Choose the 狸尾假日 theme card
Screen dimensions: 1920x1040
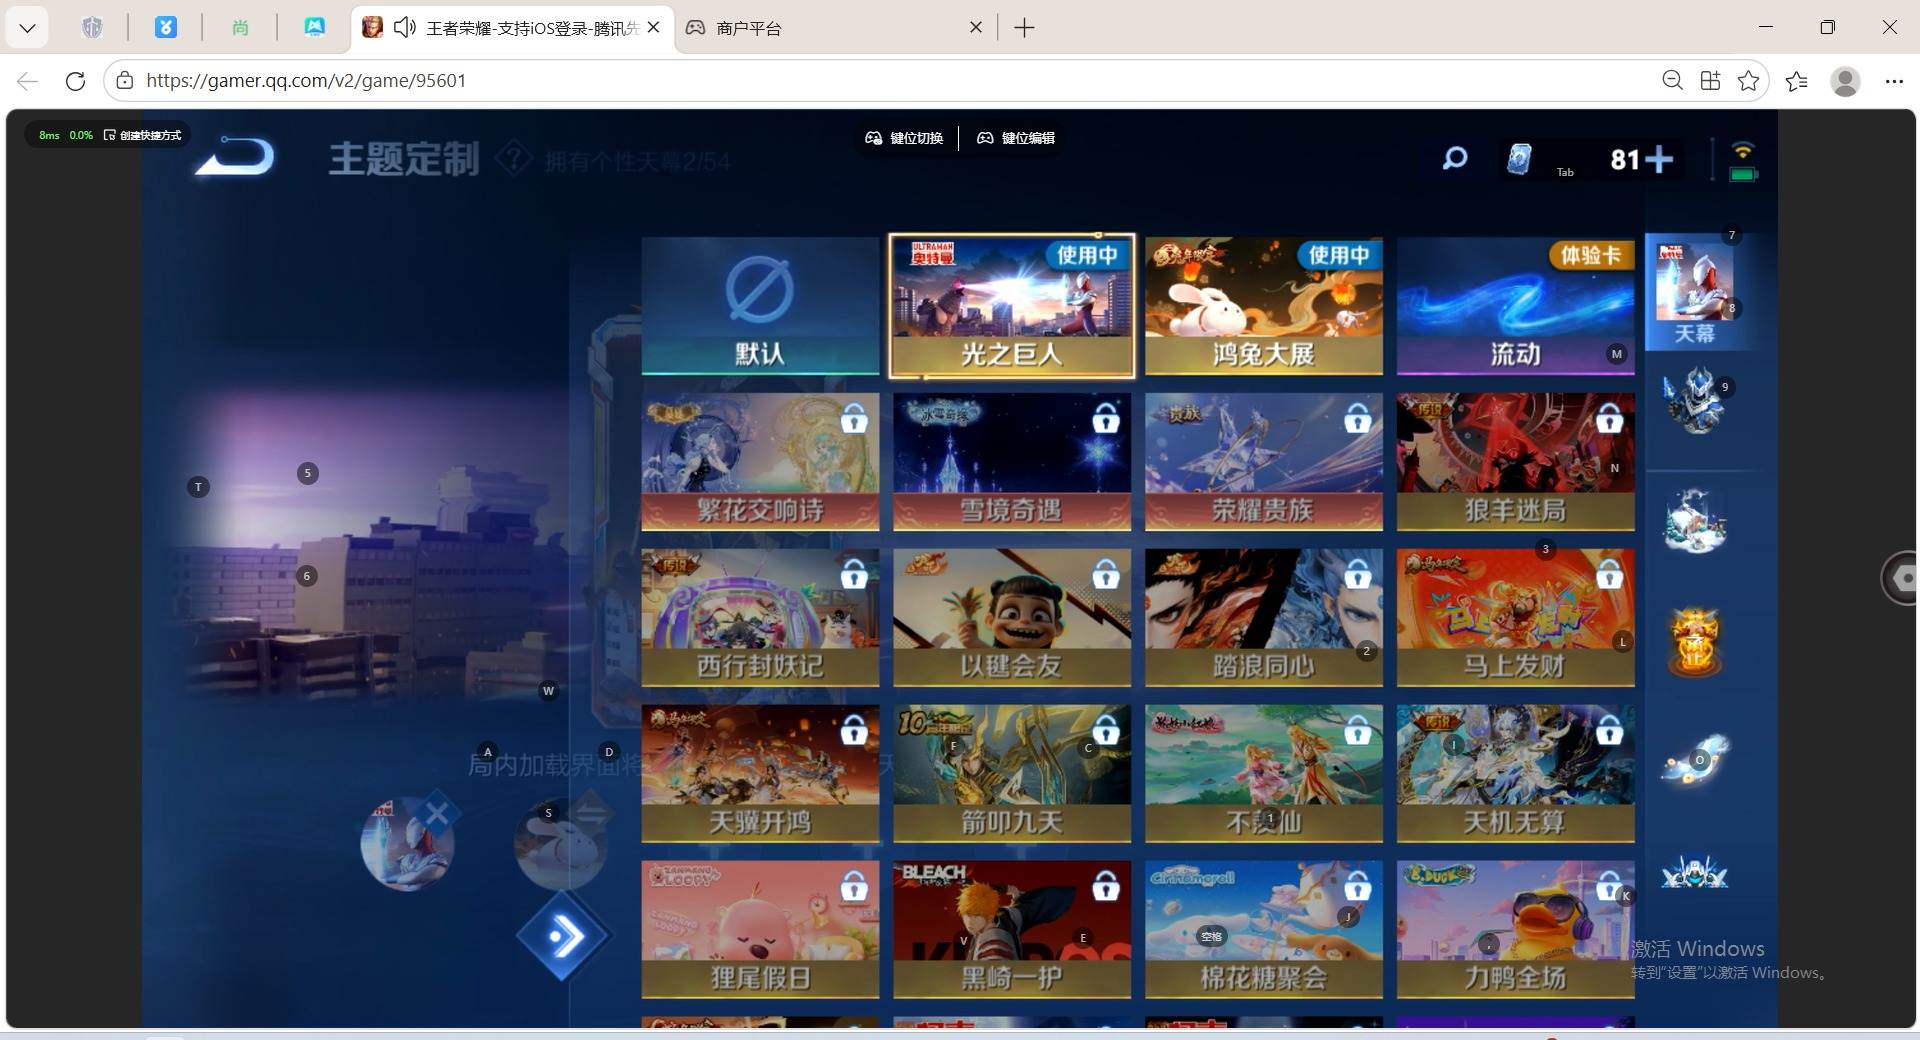760,930
